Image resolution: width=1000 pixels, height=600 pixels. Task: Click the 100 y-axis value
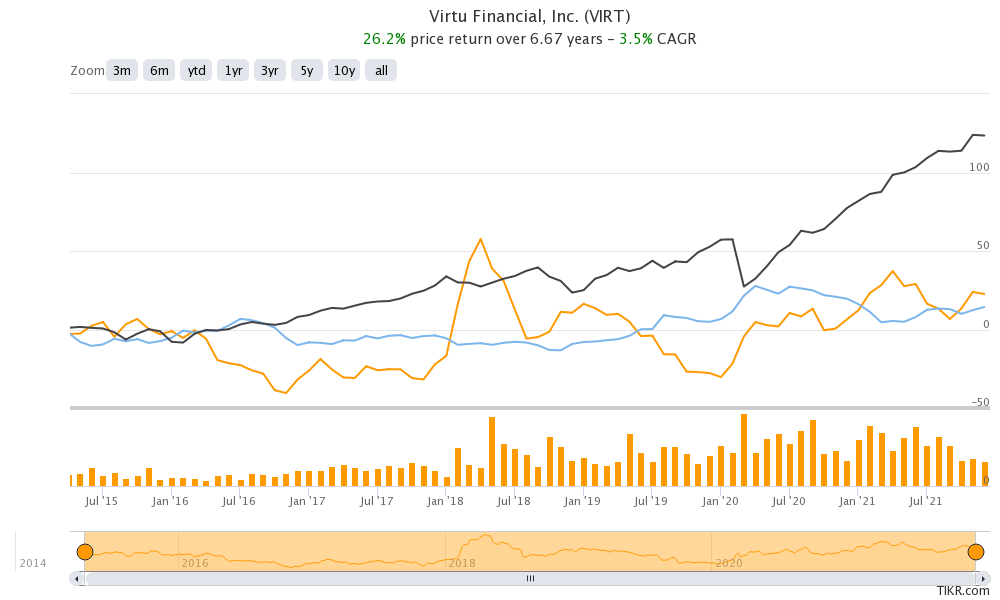click(979, 167)
